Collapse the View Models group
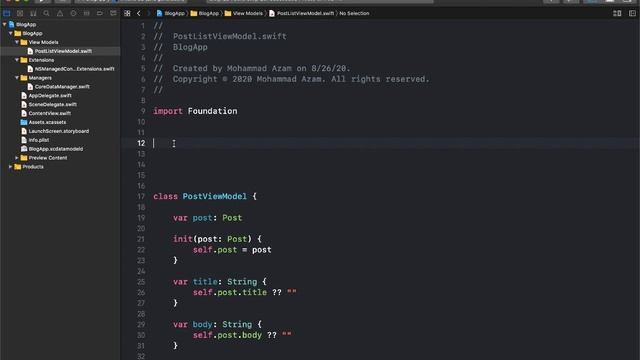Screen dimensions: 640x360 pyautogui.click(x=17, y=42)
